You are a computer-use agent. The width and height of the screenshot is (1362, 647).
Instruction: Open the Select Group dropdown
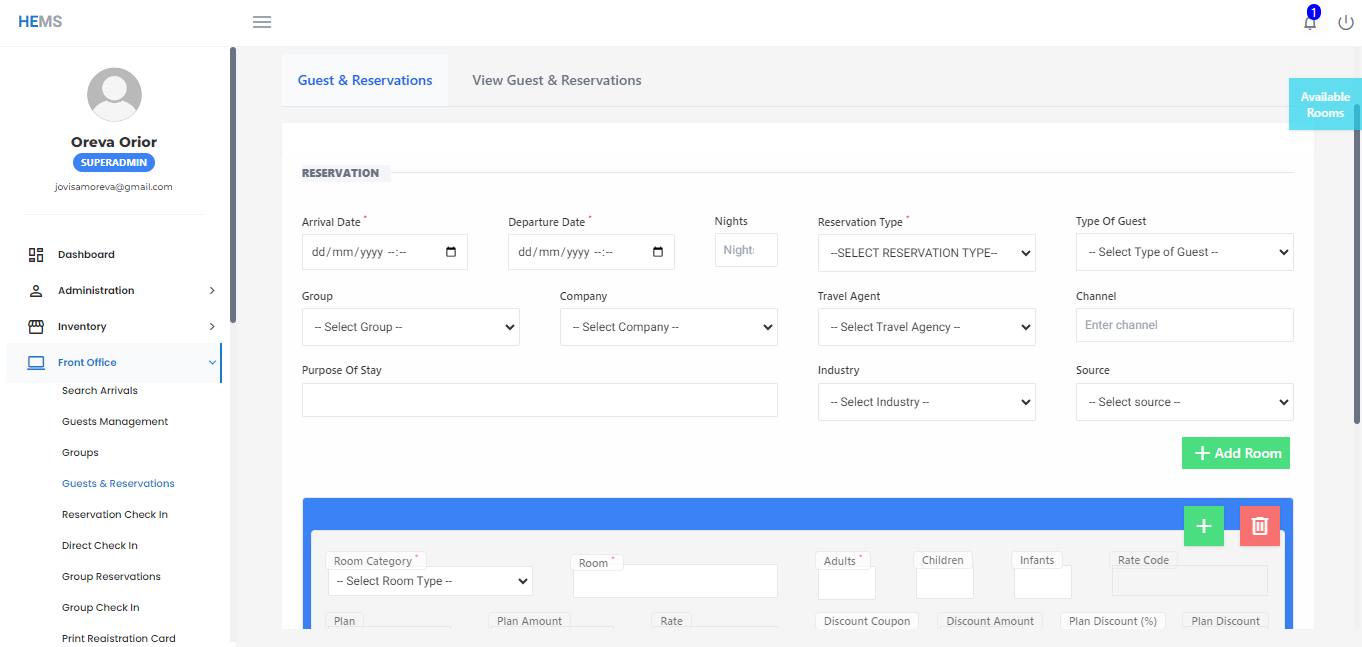[411, 327]
